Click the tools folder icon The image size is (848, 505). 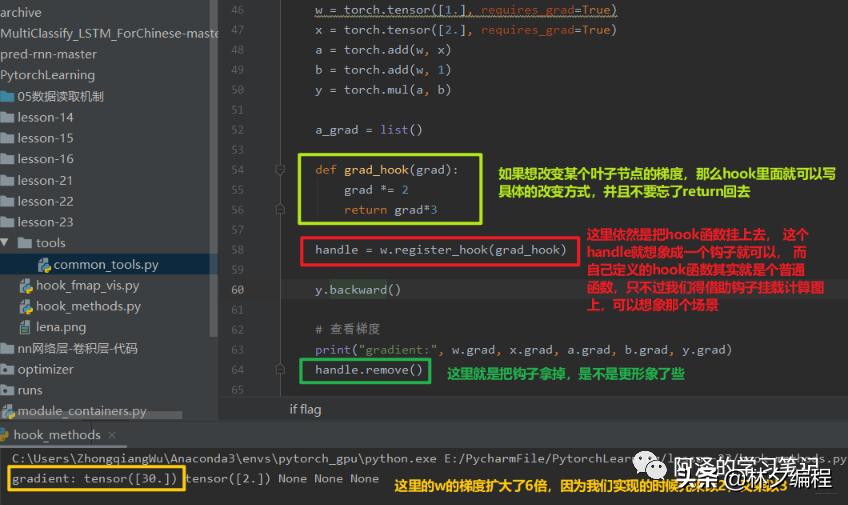tap(25, 243)
